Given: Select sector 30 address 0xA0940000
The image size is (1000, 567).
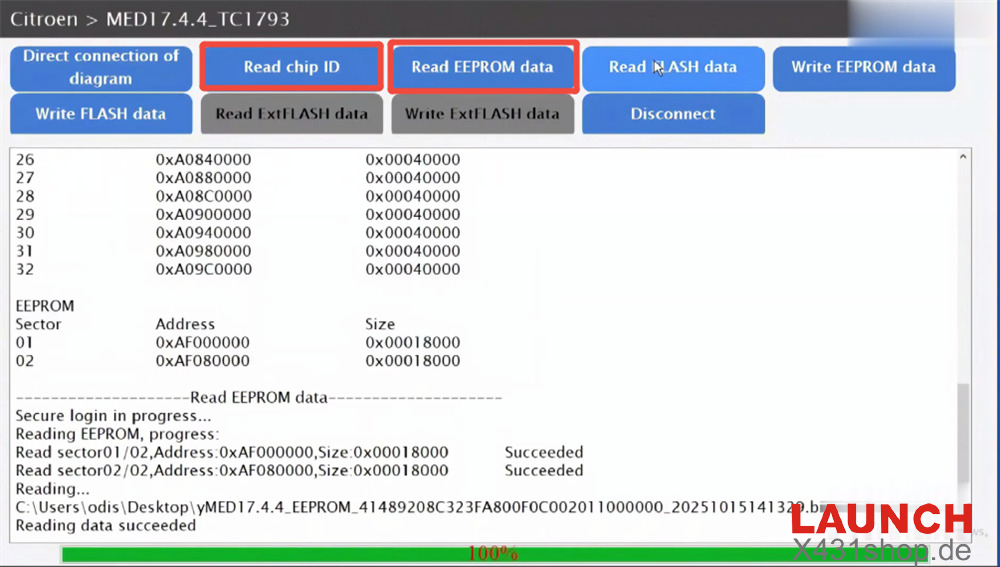Looking at the screenshot, I should (203, 233).
